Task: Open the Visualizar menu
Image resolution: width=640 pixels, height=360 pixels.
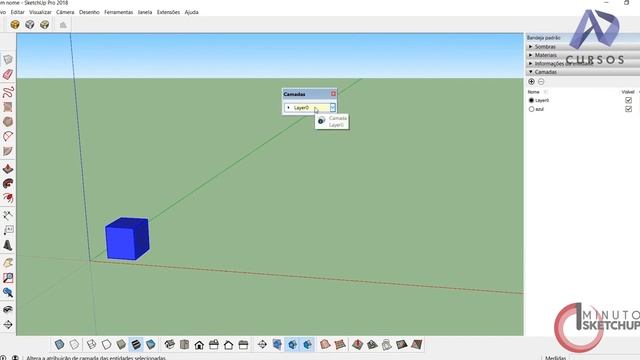Action: tap(40, 12)
